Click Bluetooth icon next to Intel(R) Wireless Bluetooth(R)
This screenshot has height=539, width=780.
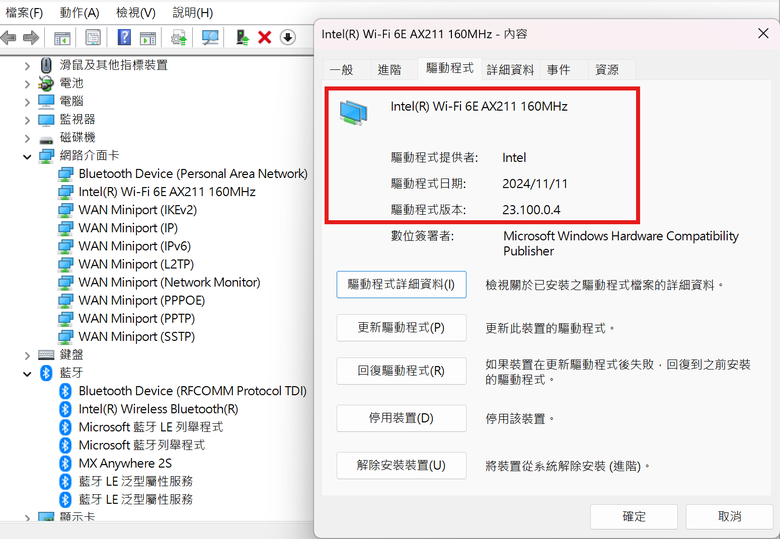[x=65, y=409]
